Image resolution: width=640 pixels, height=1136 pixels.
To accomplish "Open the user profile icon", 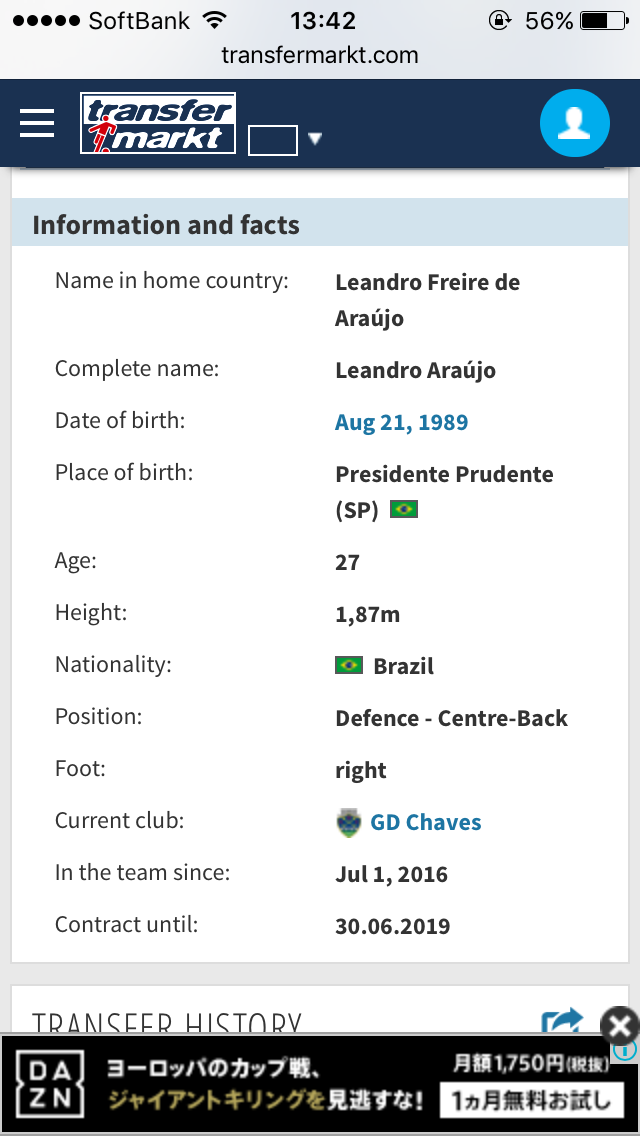I will click(574, 123).
